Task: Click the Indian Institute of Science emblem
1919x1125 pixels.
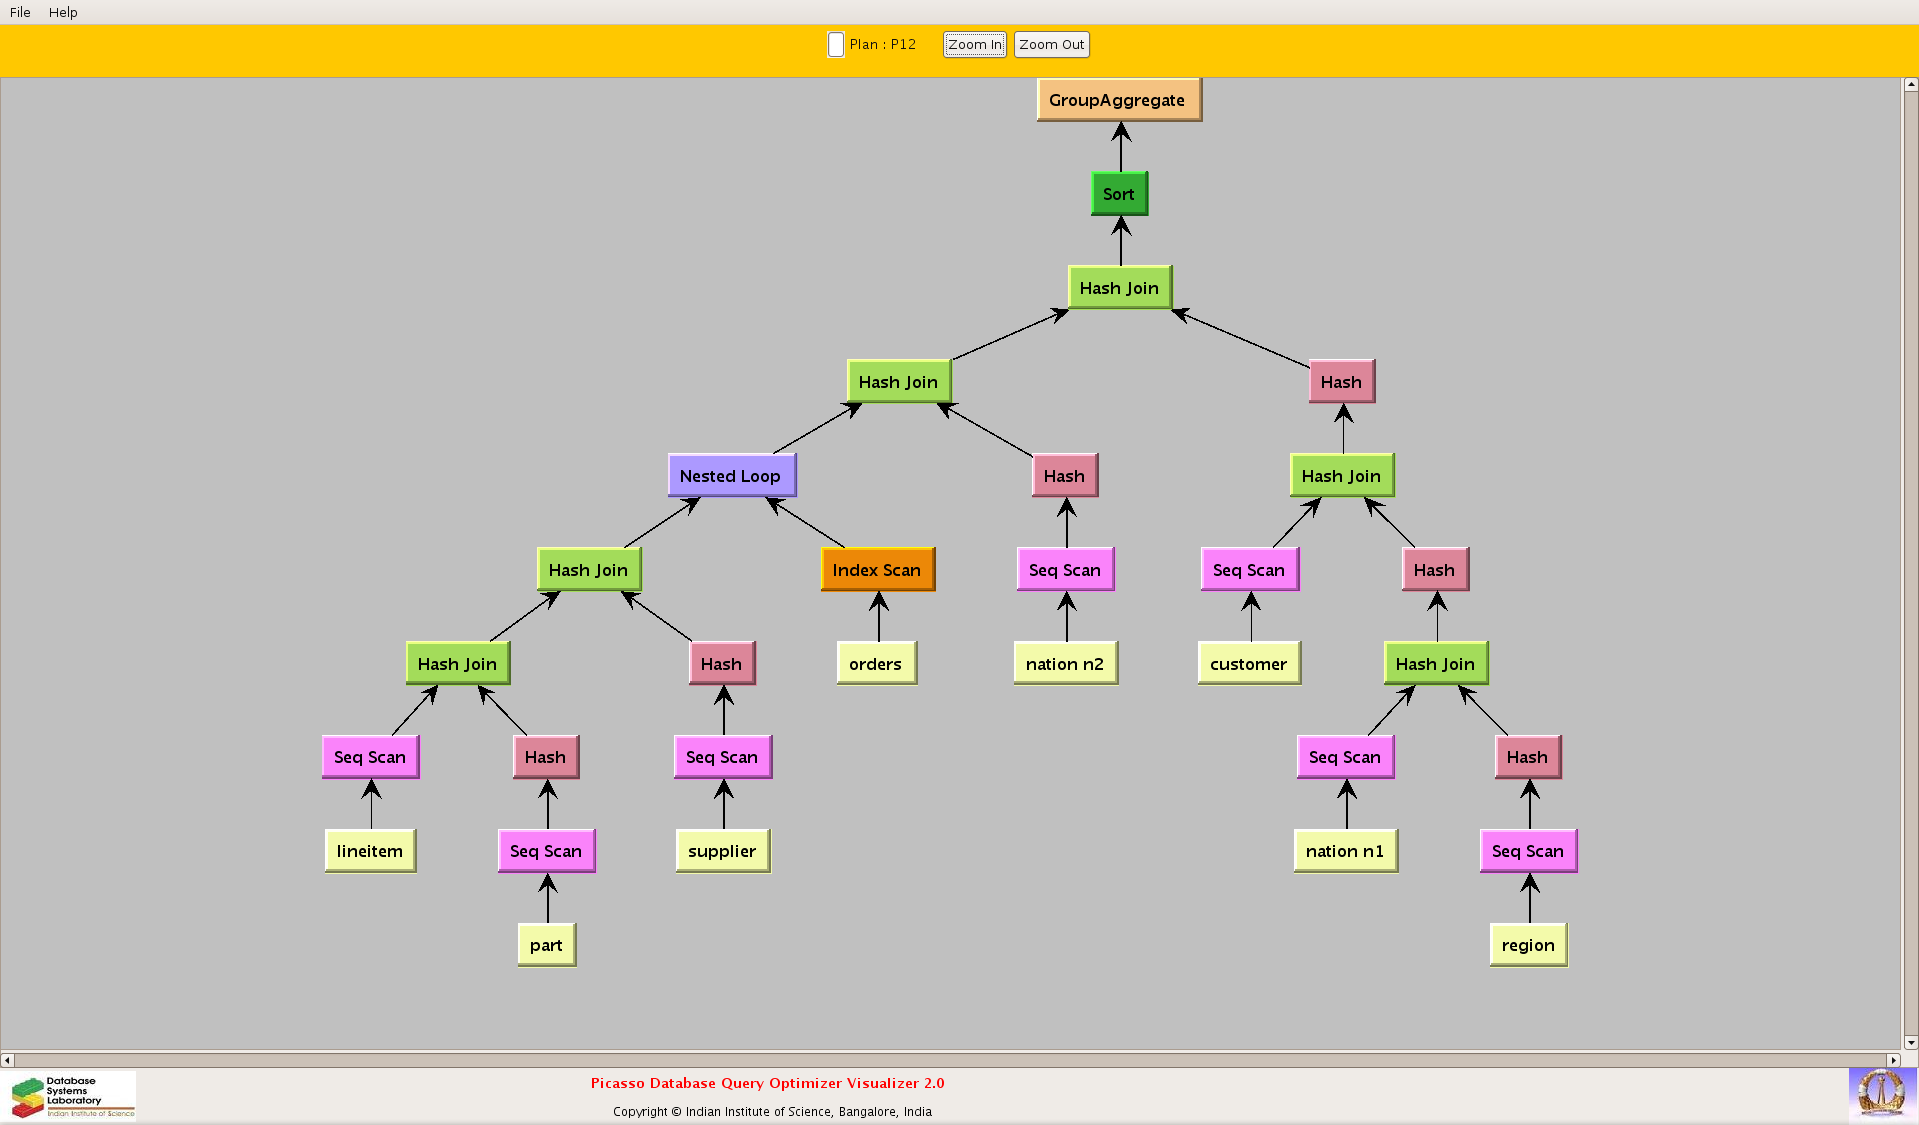Action: tap(1881, 1092)
